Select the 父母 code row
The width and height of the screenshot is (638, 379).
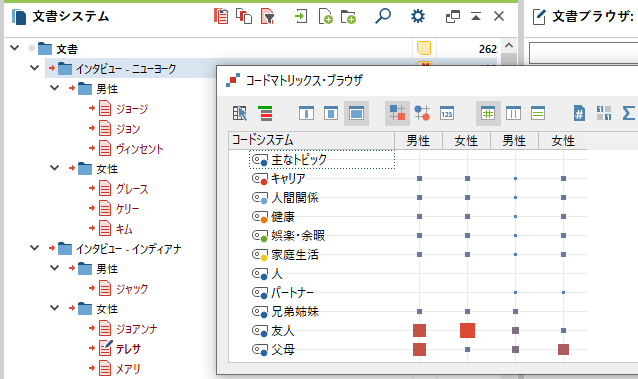tap(283, 349)
